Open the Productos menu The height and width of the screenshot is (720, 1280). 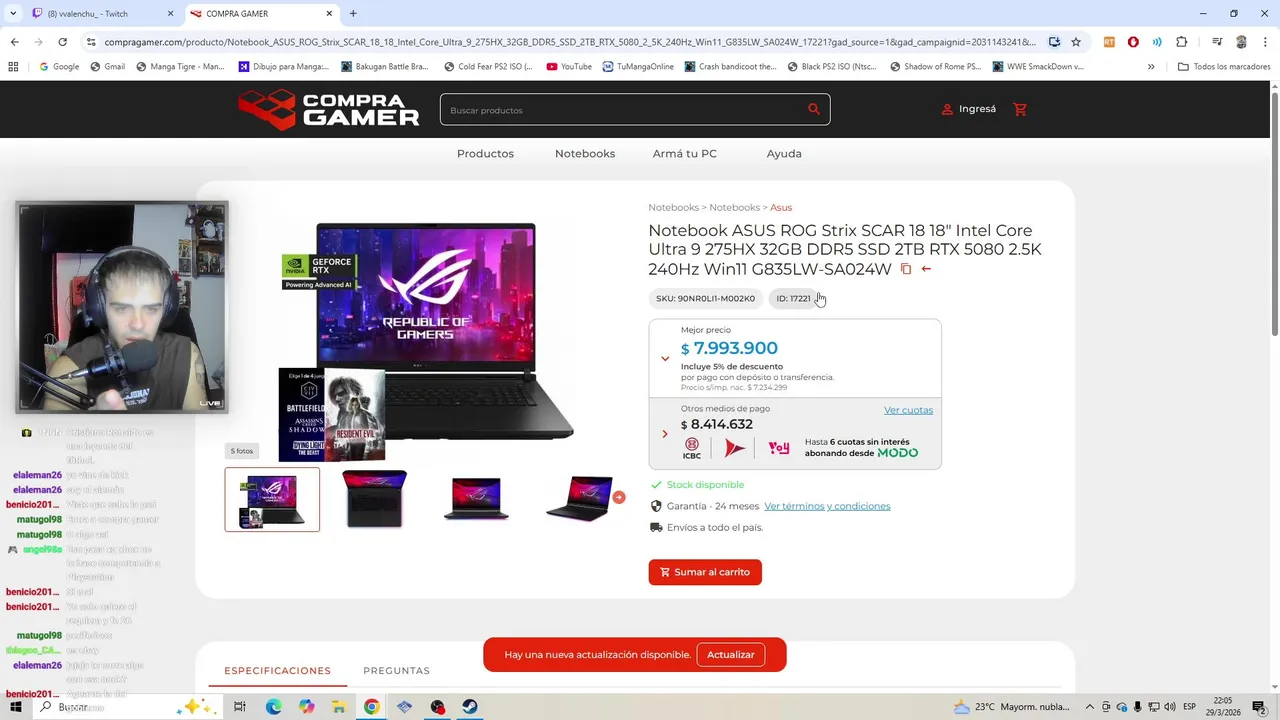click(485, 153)
